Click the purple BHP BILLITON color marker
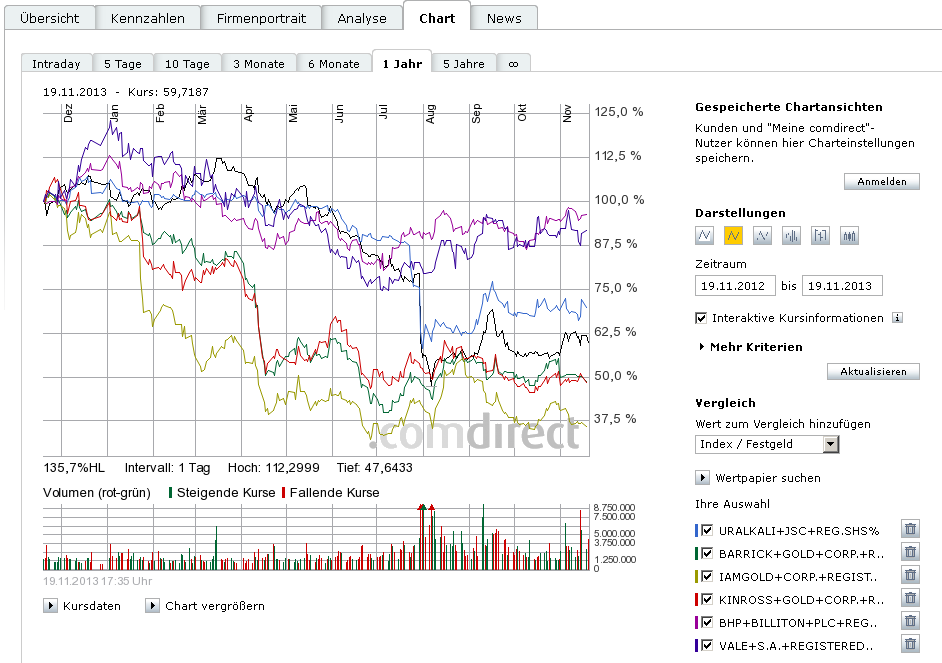Screen dimensions: 942x663 pos(697,622)
